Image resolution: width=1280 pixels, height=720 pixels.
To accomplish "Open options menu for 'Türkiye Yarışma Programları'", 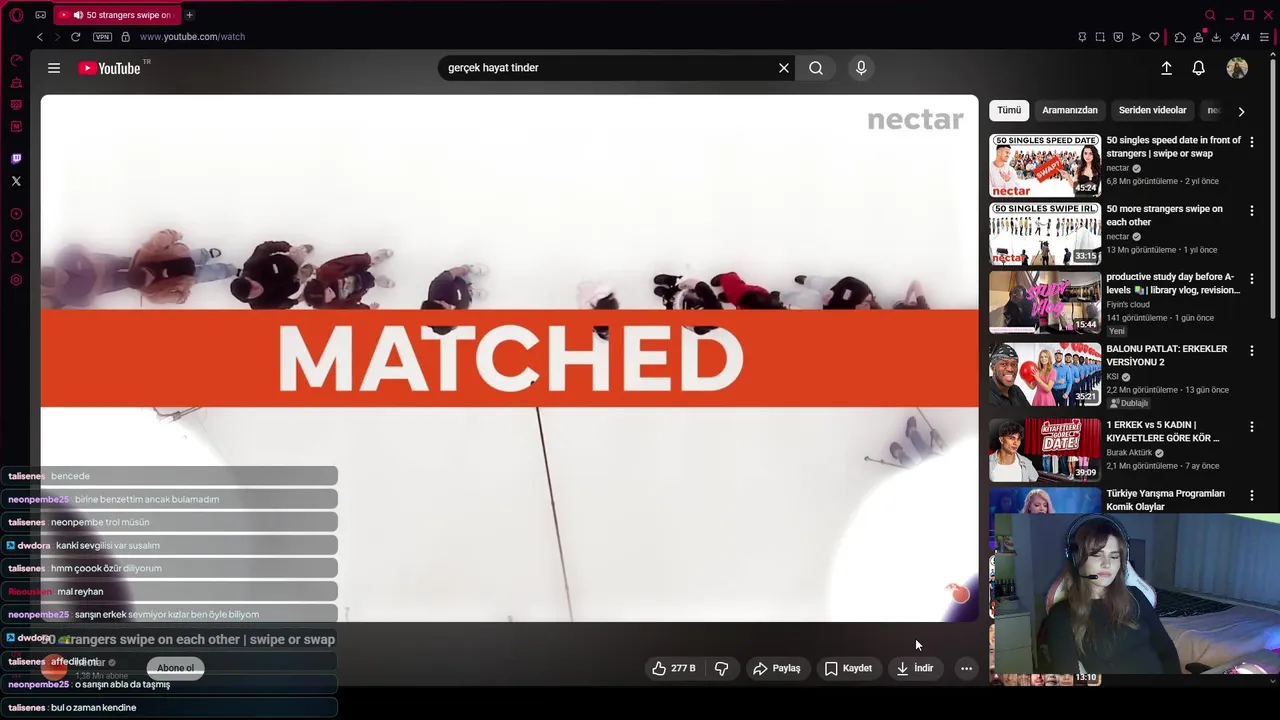I will click(x=1251, y=495).
